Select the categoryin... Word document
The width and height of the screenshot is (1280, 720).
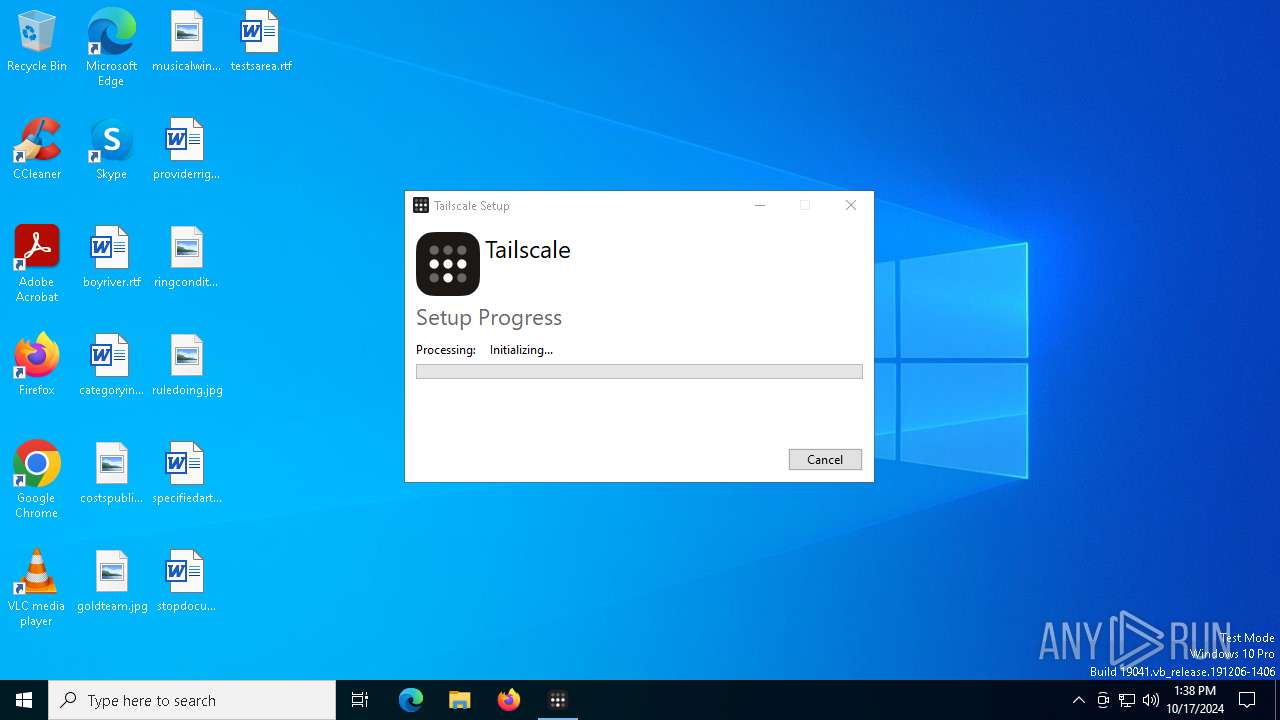111,366
